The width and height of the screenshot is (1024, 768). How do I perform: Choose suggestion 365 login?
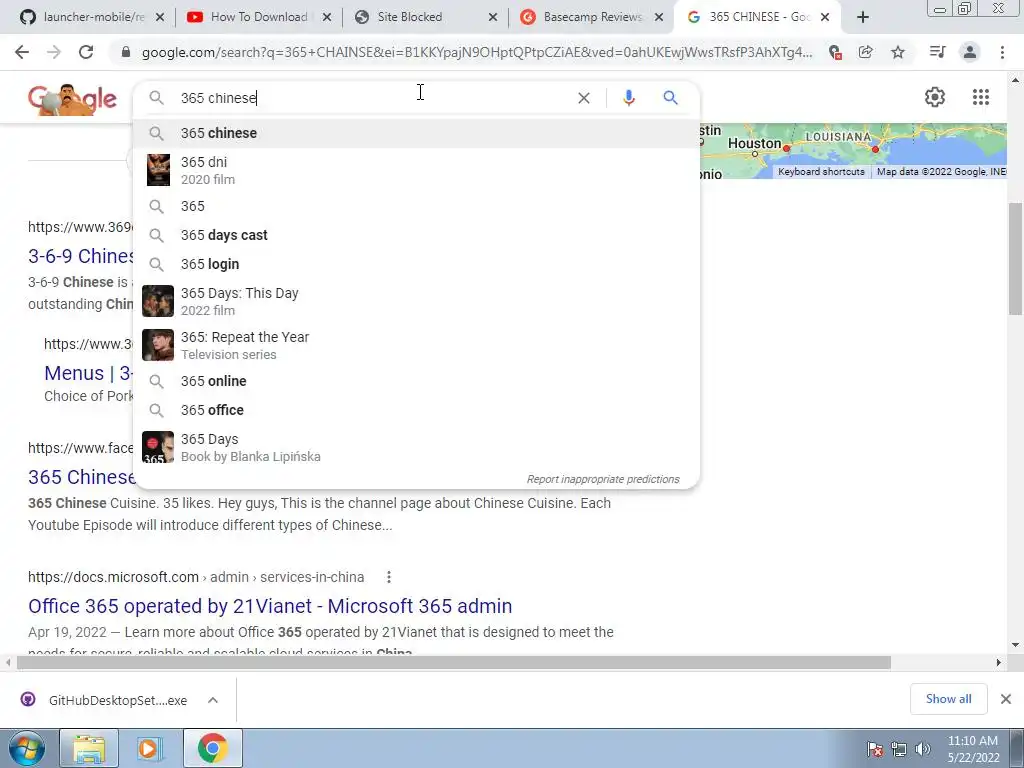click(416, 264)
